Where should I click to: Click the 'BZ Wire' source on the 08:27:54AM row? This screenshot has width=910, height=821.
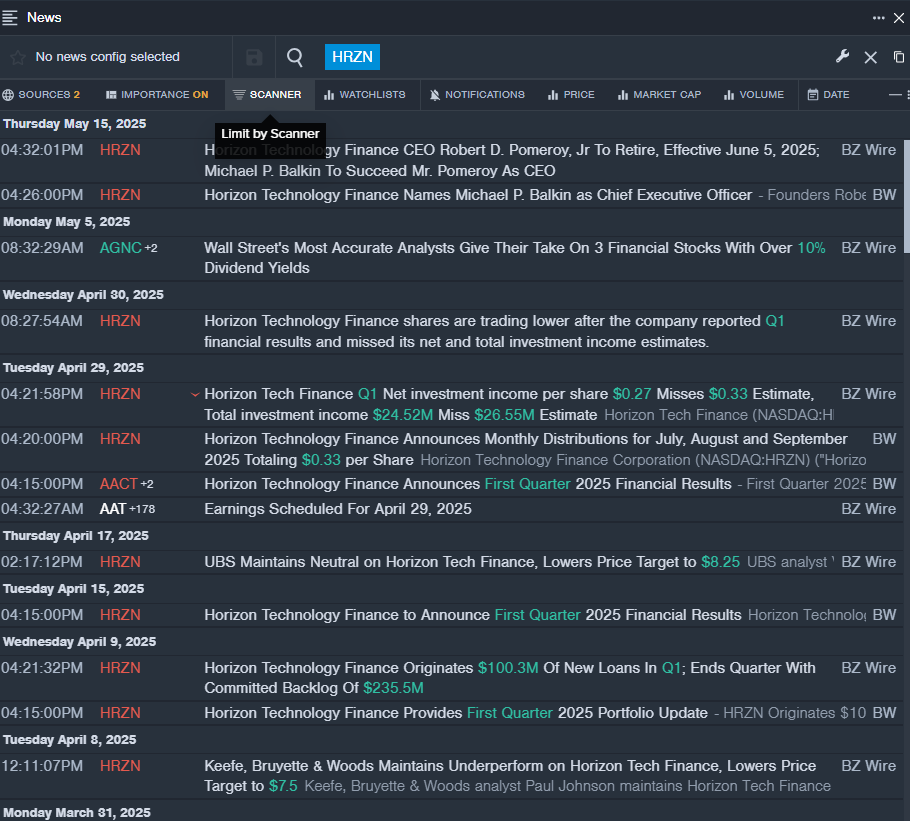click(869, 321)
